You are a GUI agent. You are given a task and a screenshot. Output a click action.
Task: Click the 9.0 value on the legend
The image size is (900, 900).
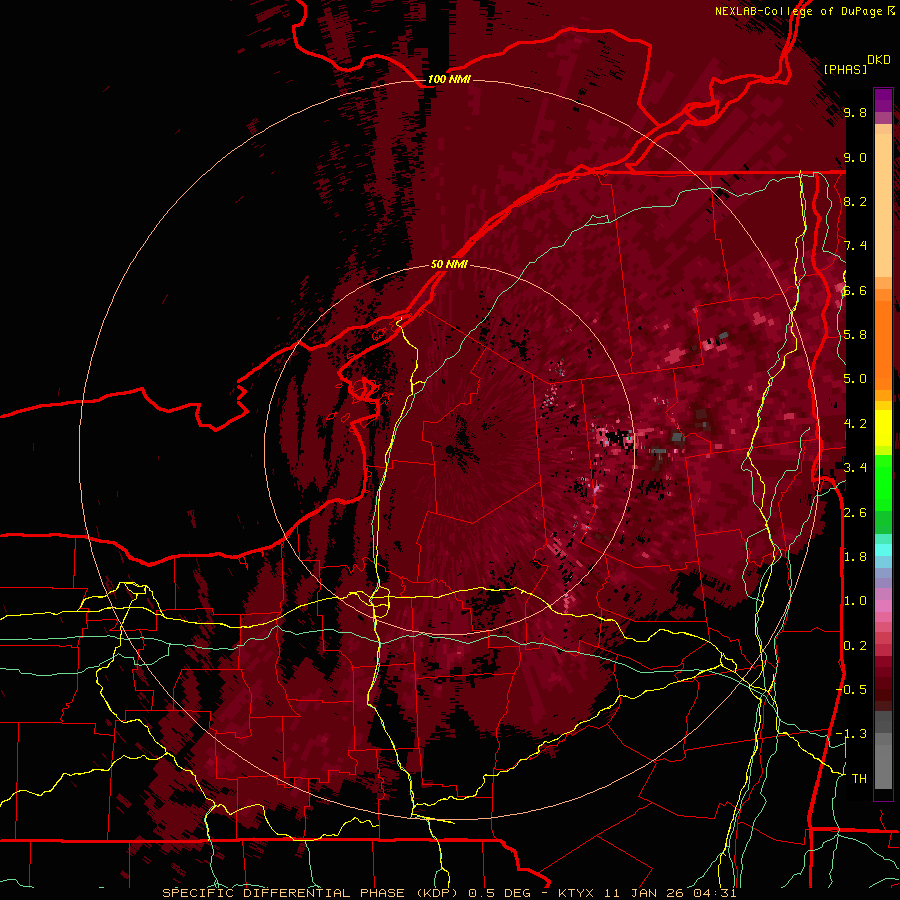click(x=855, y=157)
